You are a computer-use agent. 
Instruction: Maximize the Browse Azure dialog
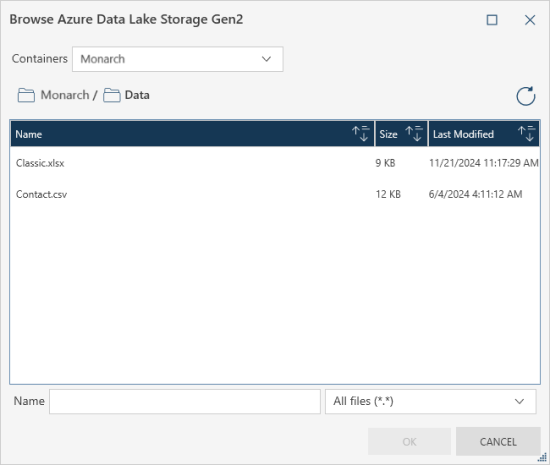[x=492, y=20]
